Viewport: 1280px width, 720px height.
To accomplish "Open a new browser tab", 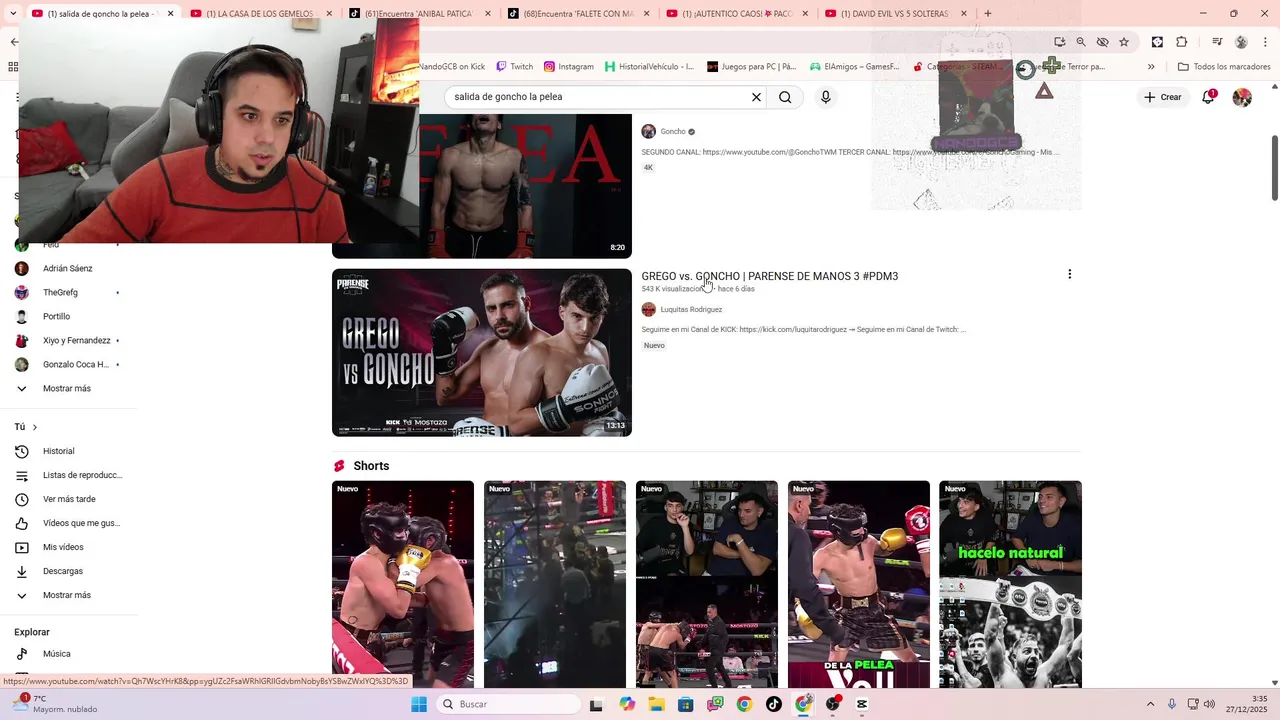I will coord(988,13).
